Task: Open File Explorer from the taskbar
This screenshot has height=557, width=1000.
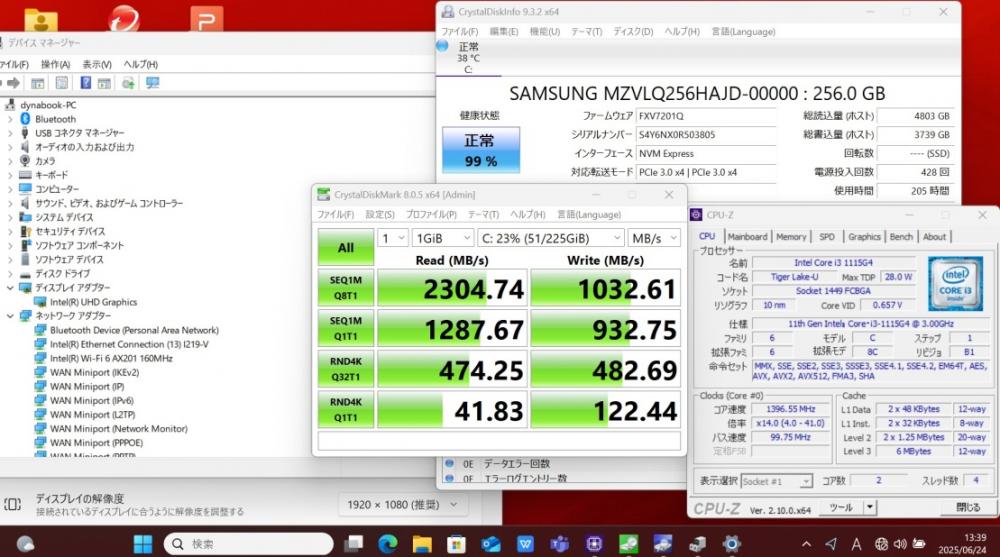Action: 422,544
